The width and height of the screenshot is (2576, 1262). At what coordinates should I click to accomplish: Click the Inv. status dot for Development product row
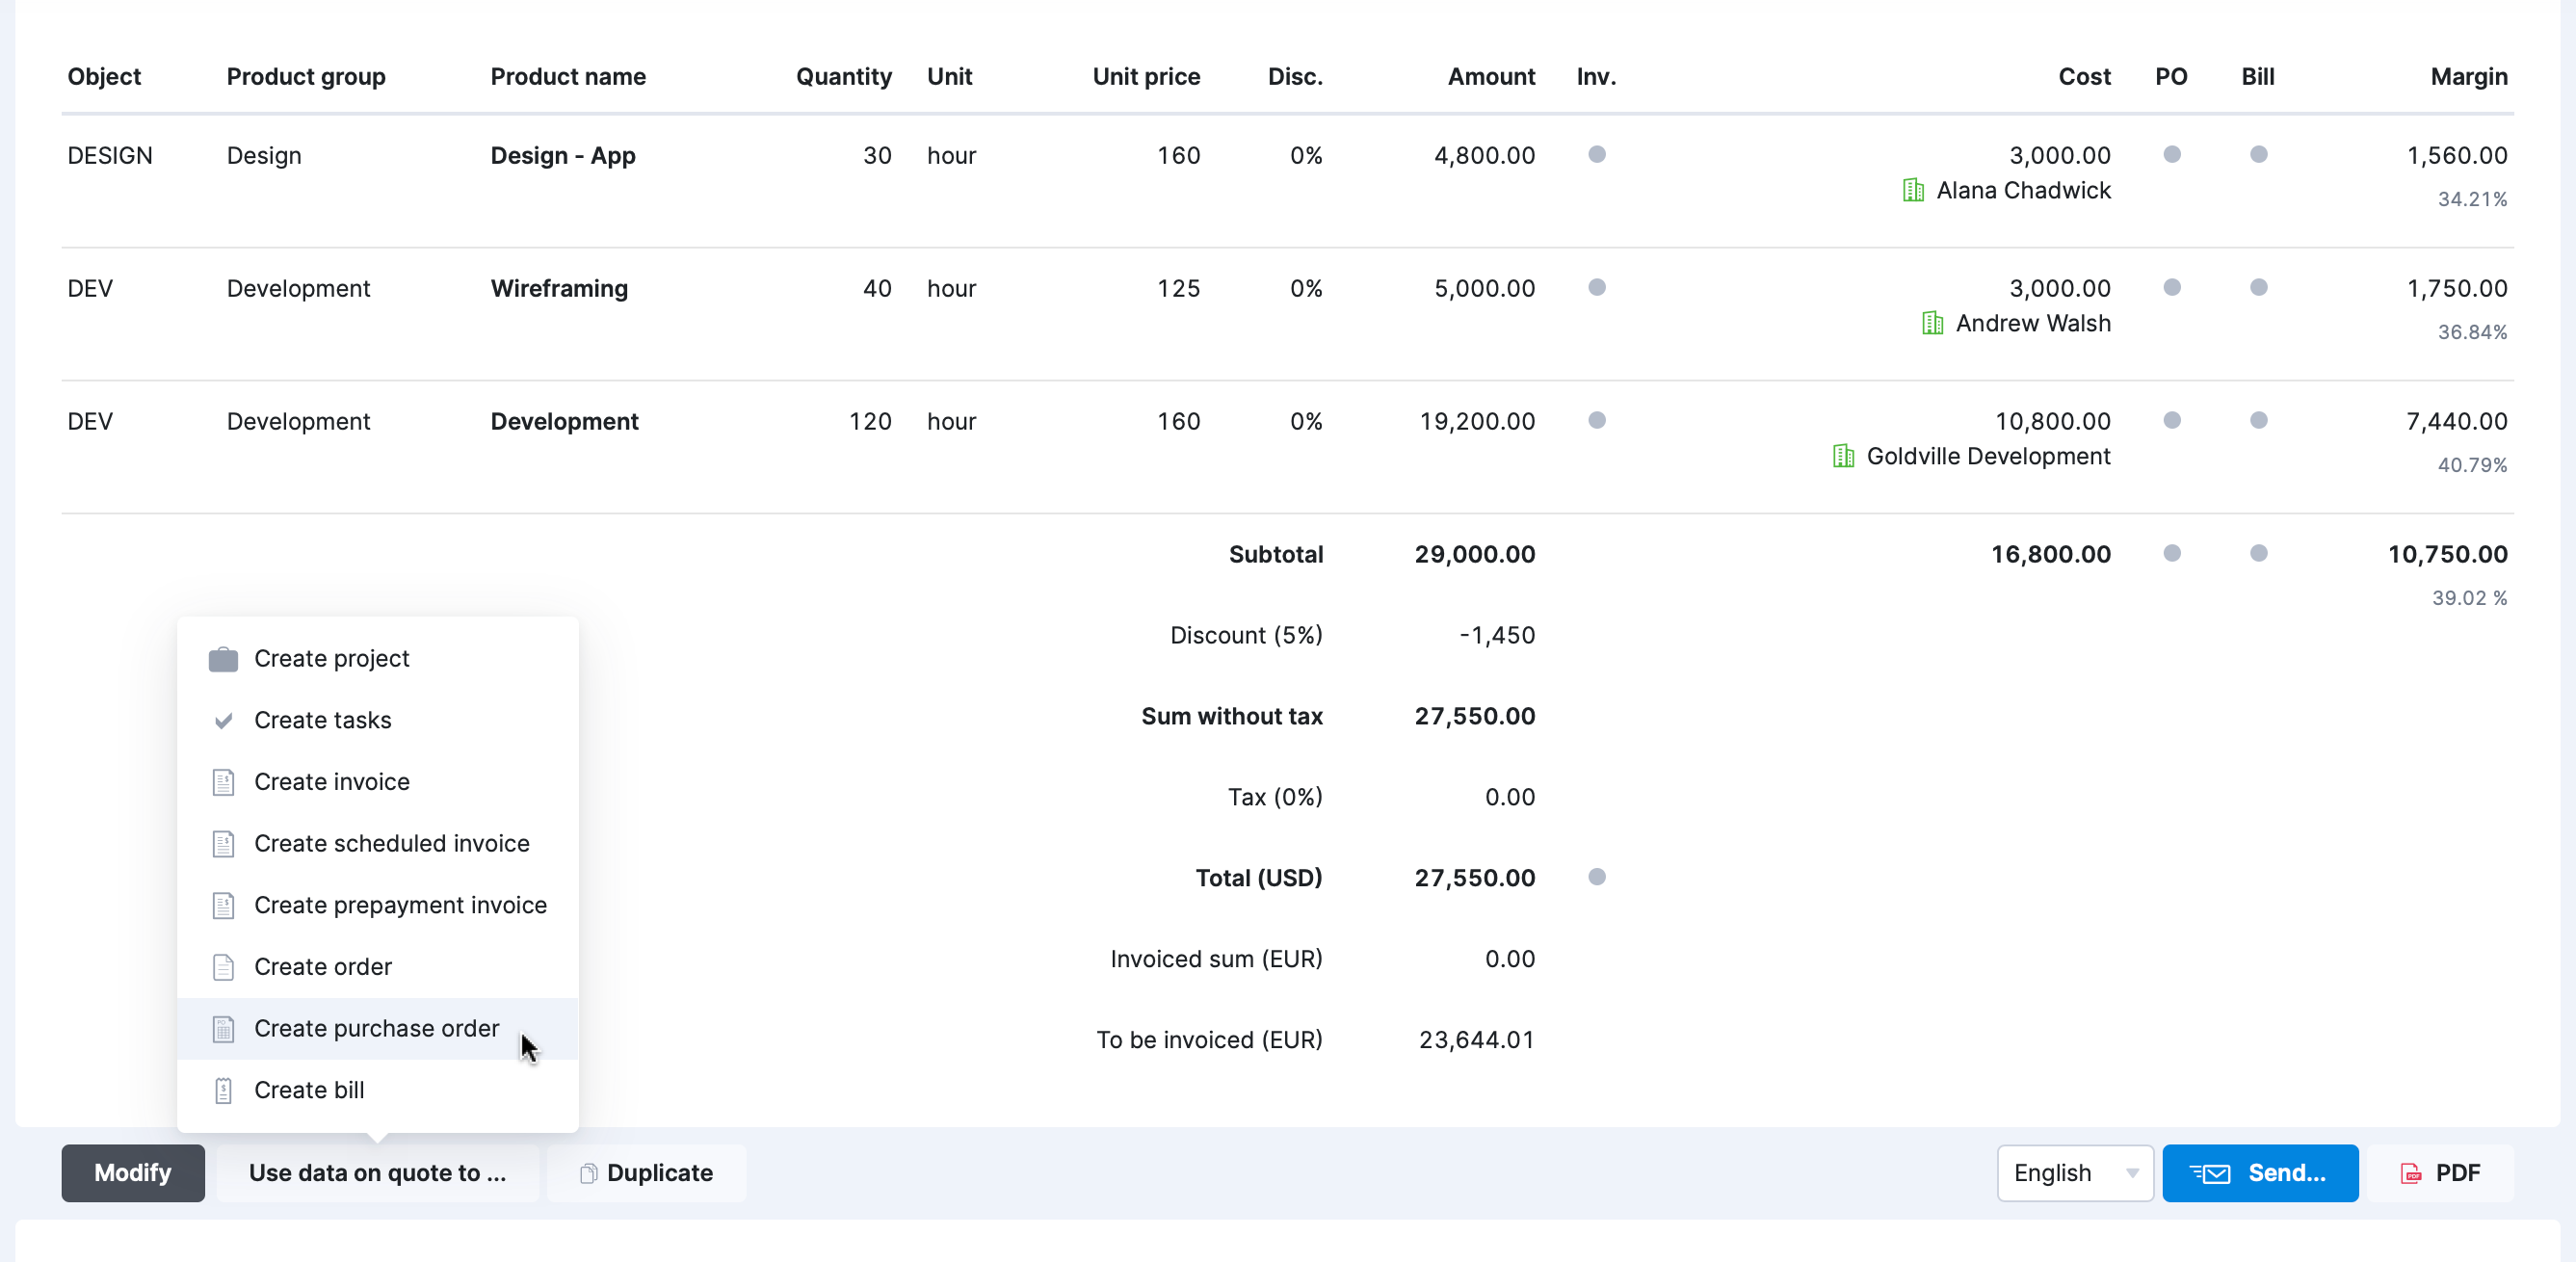tap(1597, 420)
